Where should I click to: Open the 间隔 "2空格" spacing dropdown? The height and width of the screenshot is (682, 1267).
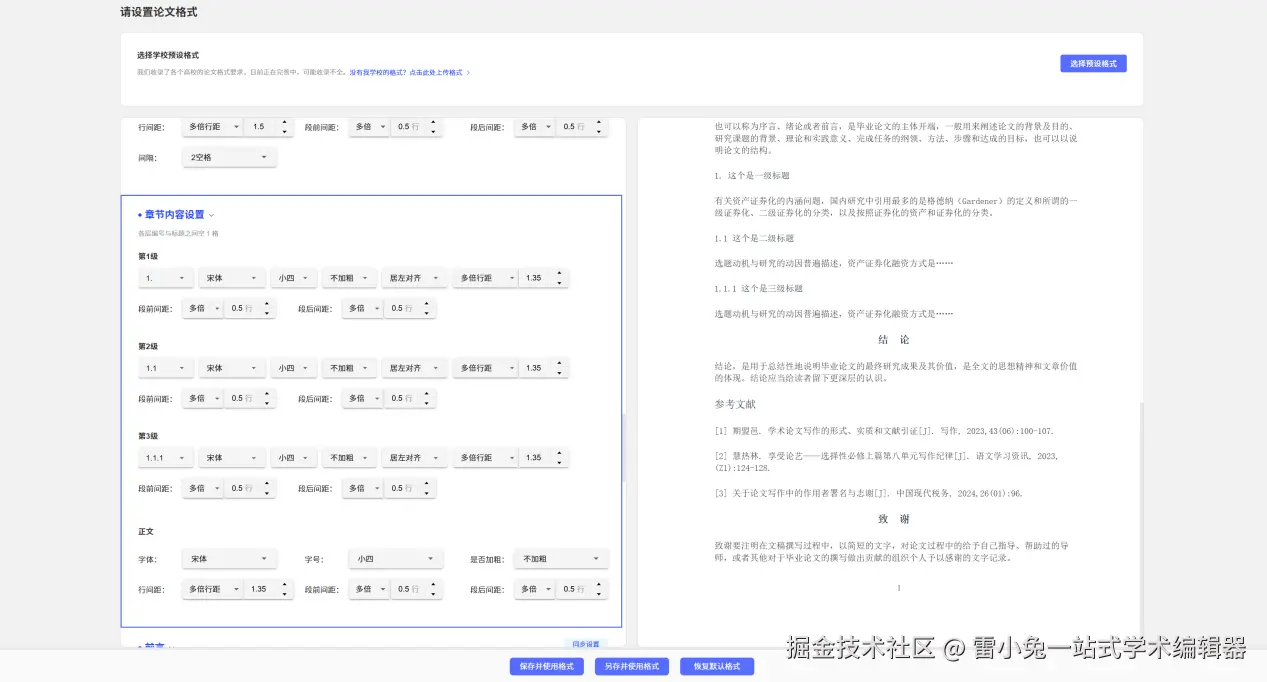(x=229, y=157)
